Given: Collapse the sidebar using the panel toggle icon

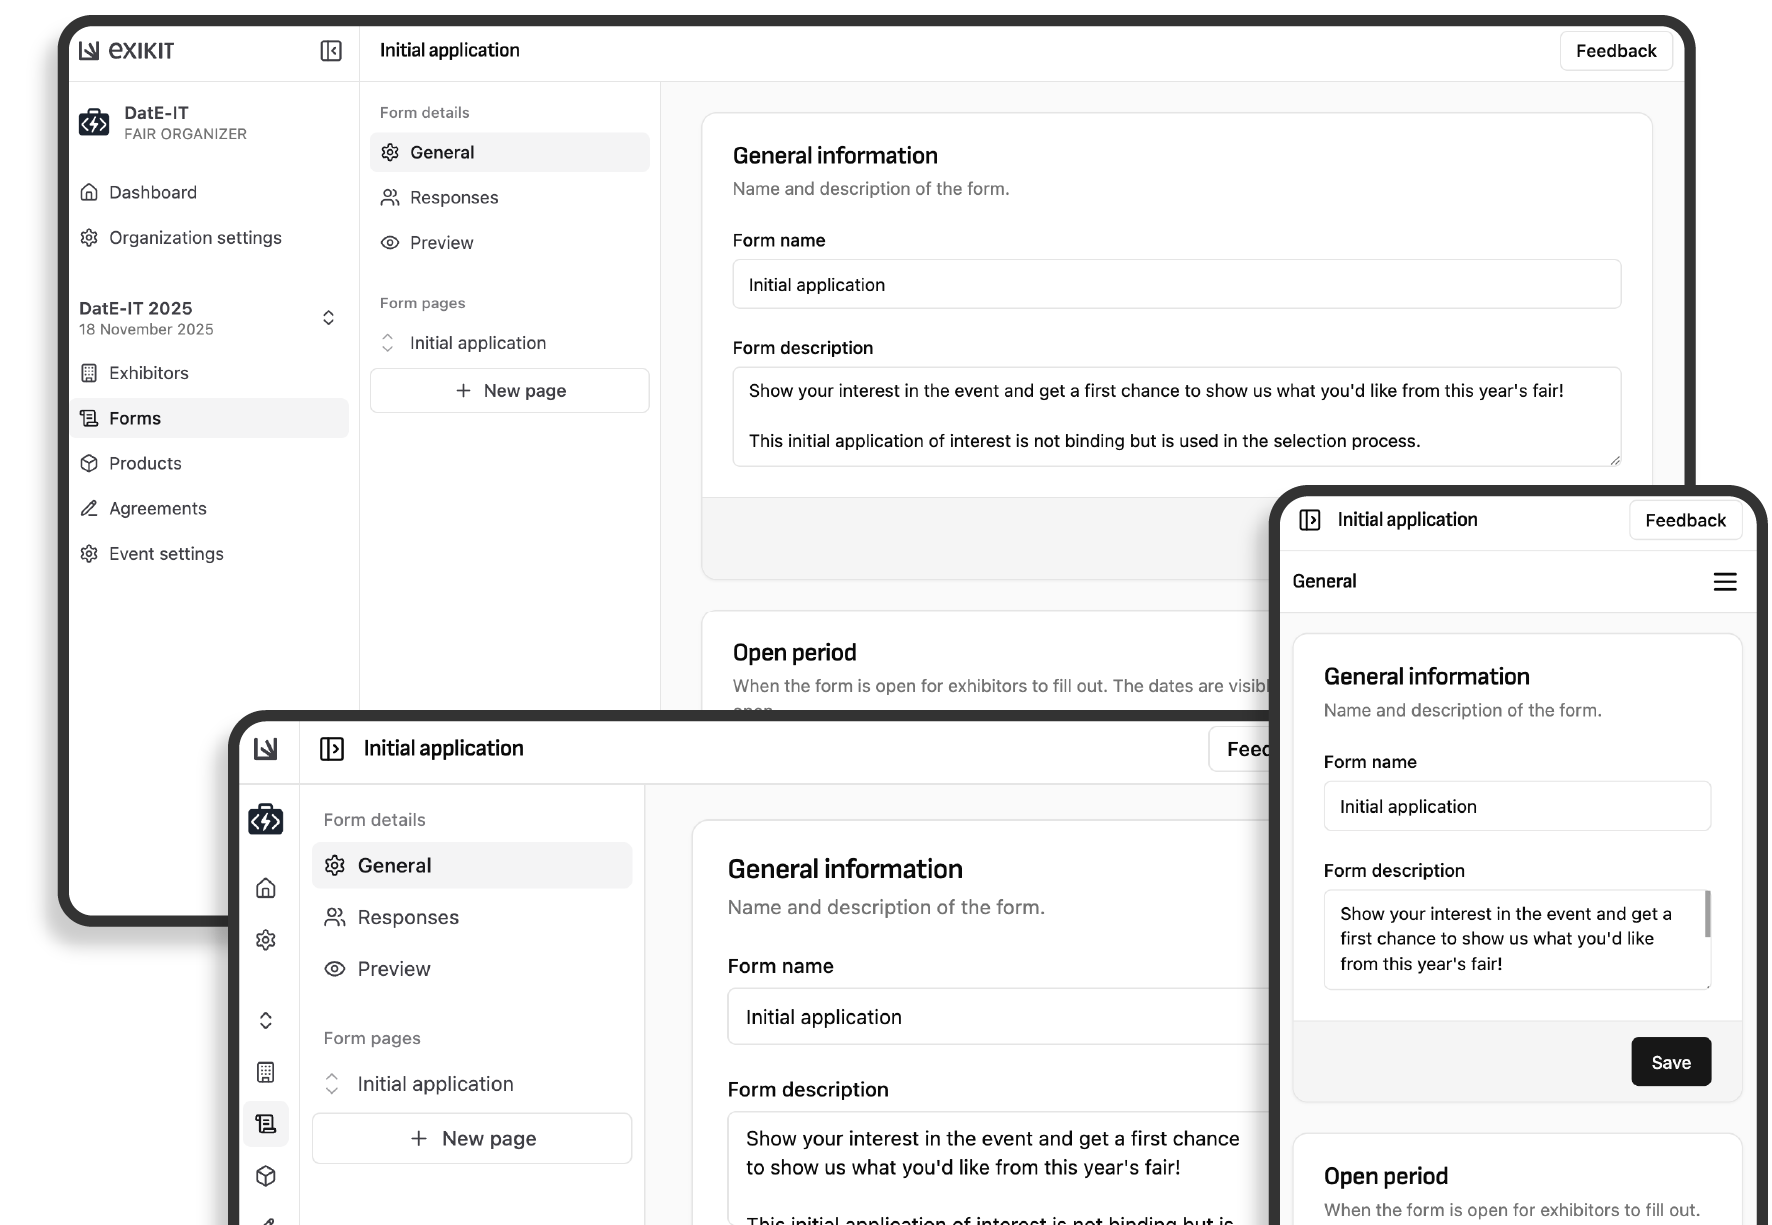Looking at the screenshot, I should (331, 49).
